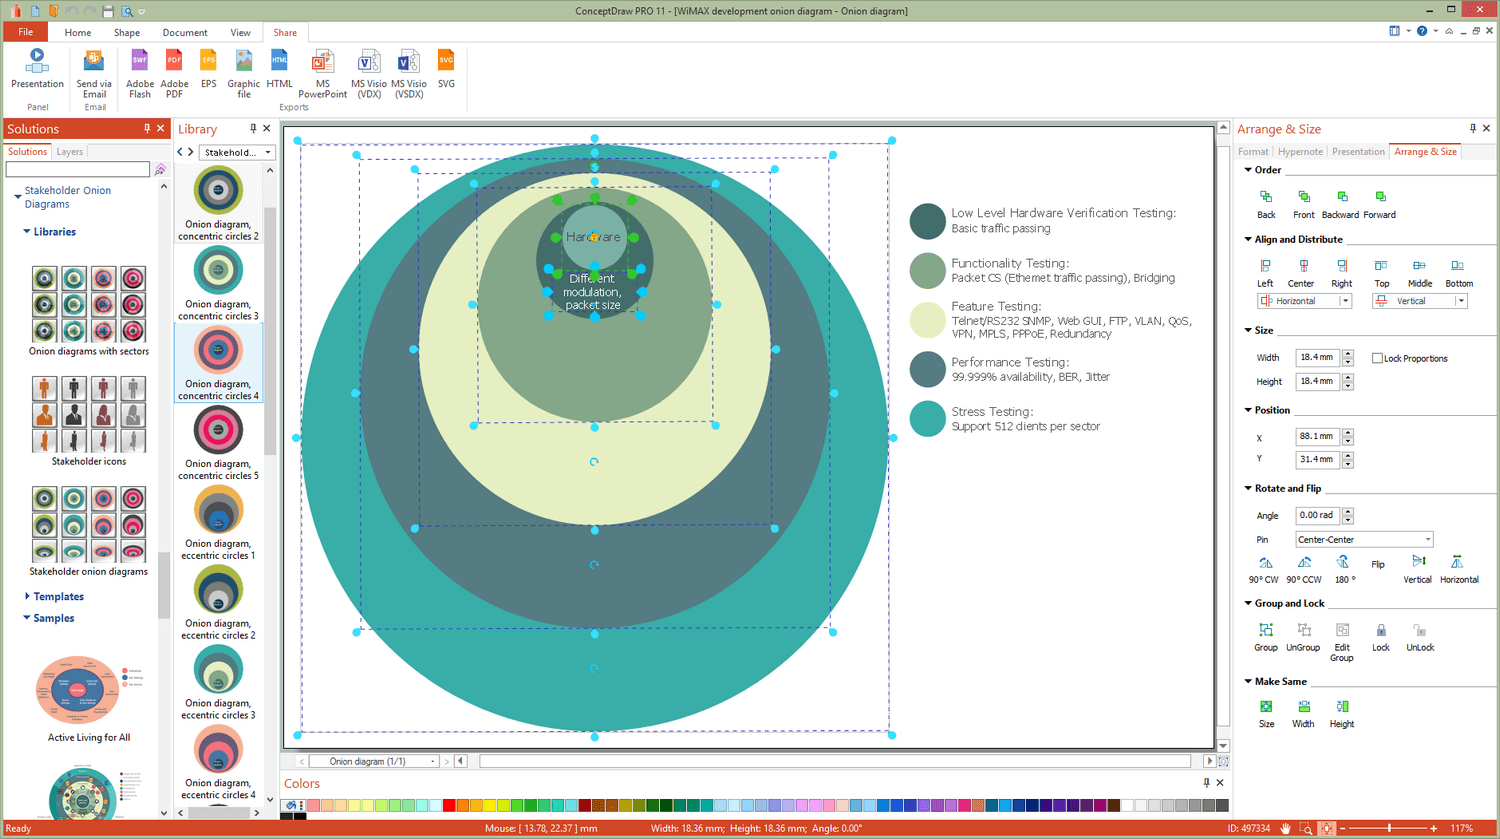Switch to the Layers tab

point(70,152)
